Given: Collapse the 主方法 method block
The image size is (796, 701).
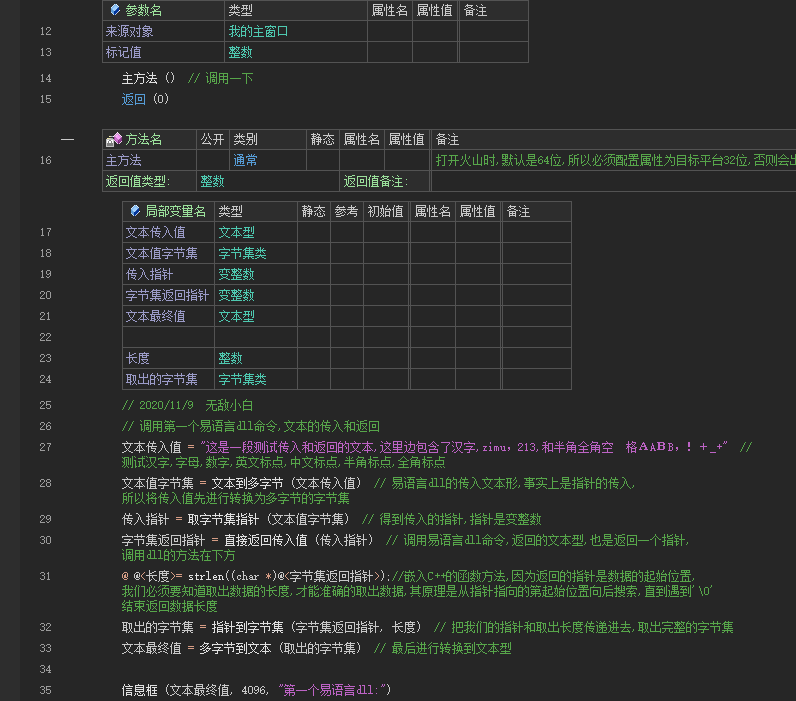Looking at the screenshot, I should click(x=67, y=140).
